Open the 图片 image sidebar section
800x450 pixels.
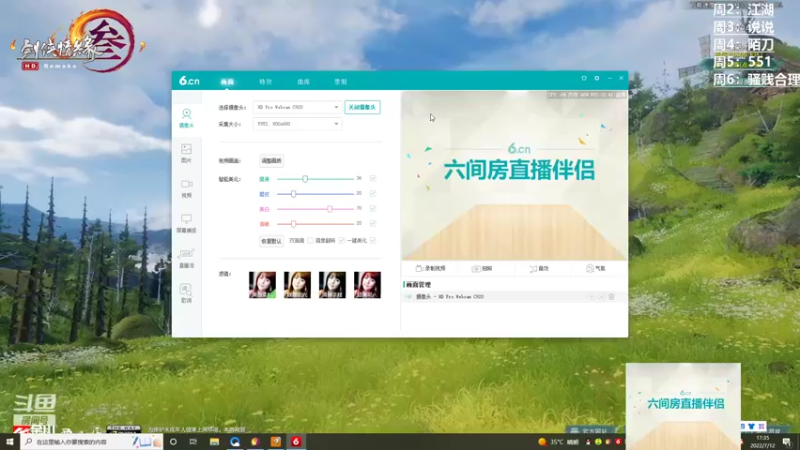186,153
